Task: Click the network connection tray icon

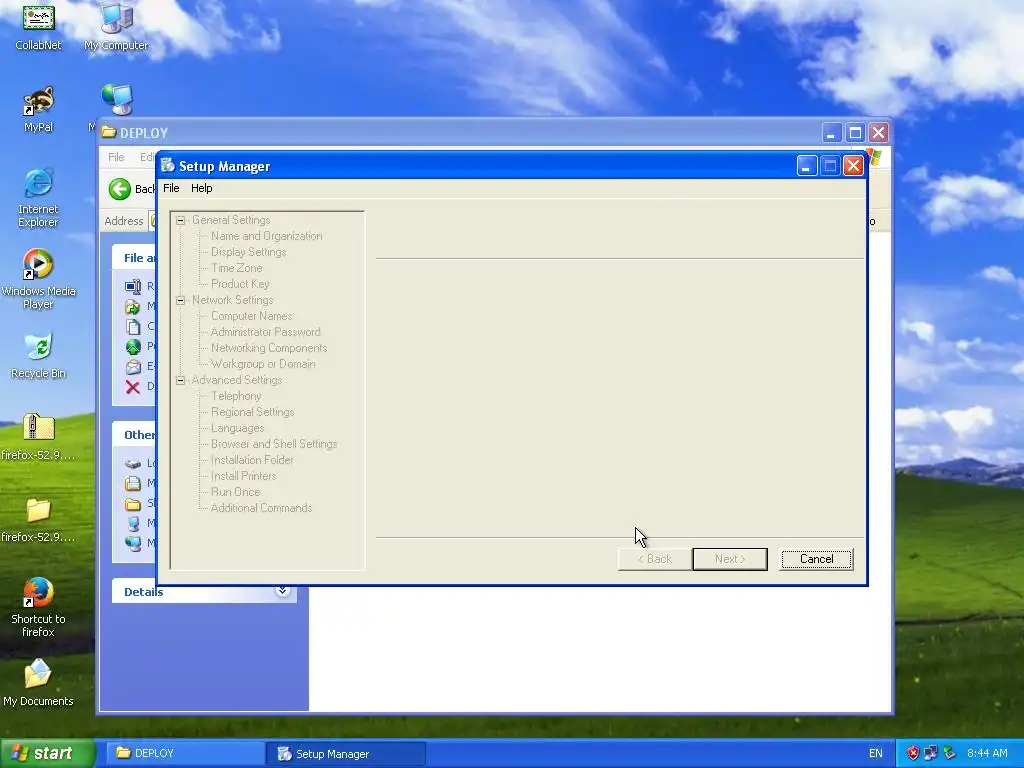Action: (x=931, y=753)
